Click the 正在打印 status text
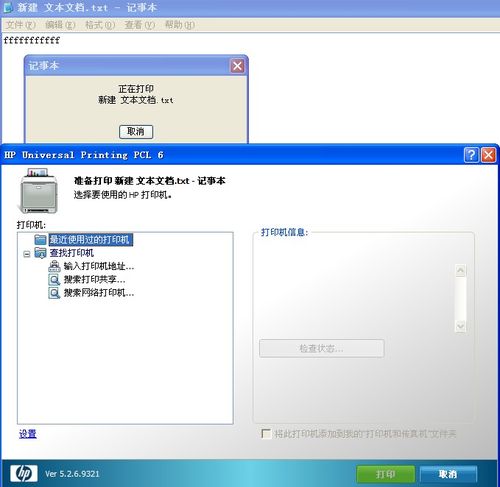Screen dimensions: 500x487 pos(136,89)
